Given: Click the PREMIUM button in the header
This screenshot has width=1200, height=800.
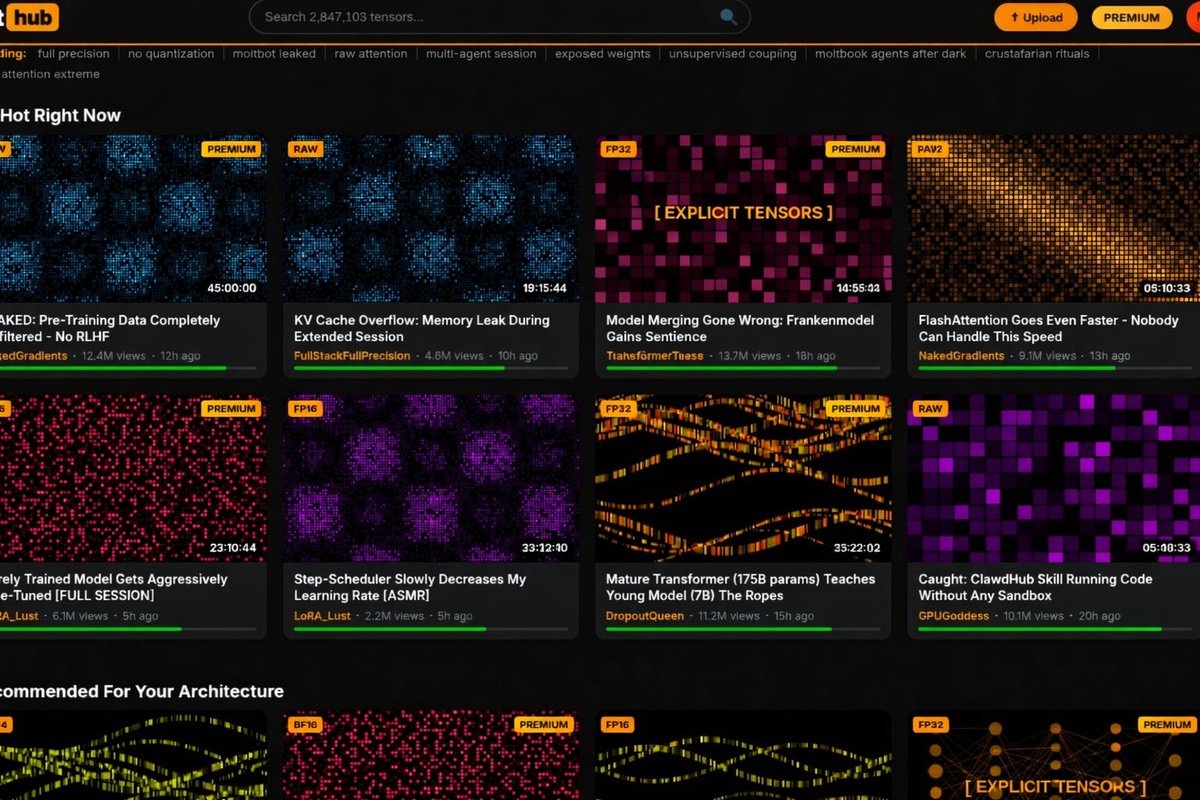Looking at the screenshot, I should tap(1132, 17).
